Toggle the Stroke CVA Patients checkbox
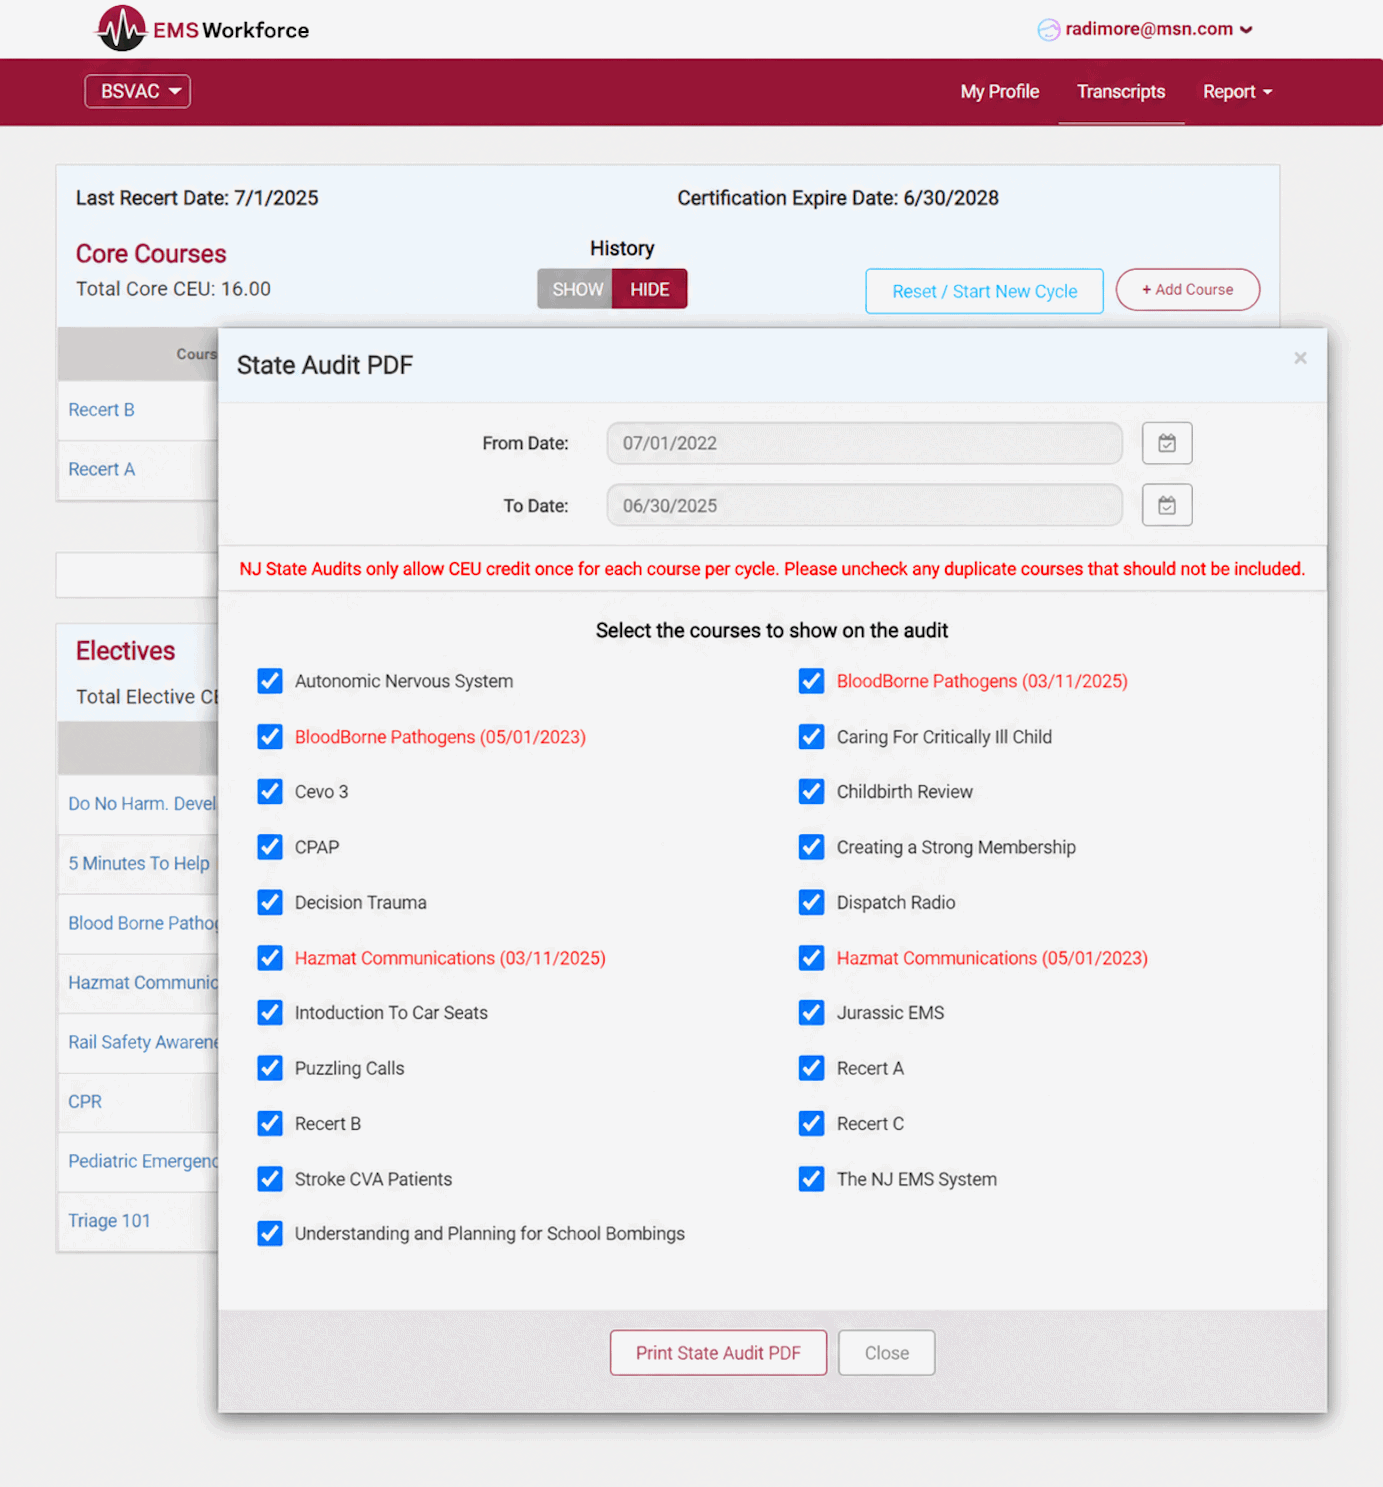The height and width of the screenshot is (1487, 1383). point(270,1179)
